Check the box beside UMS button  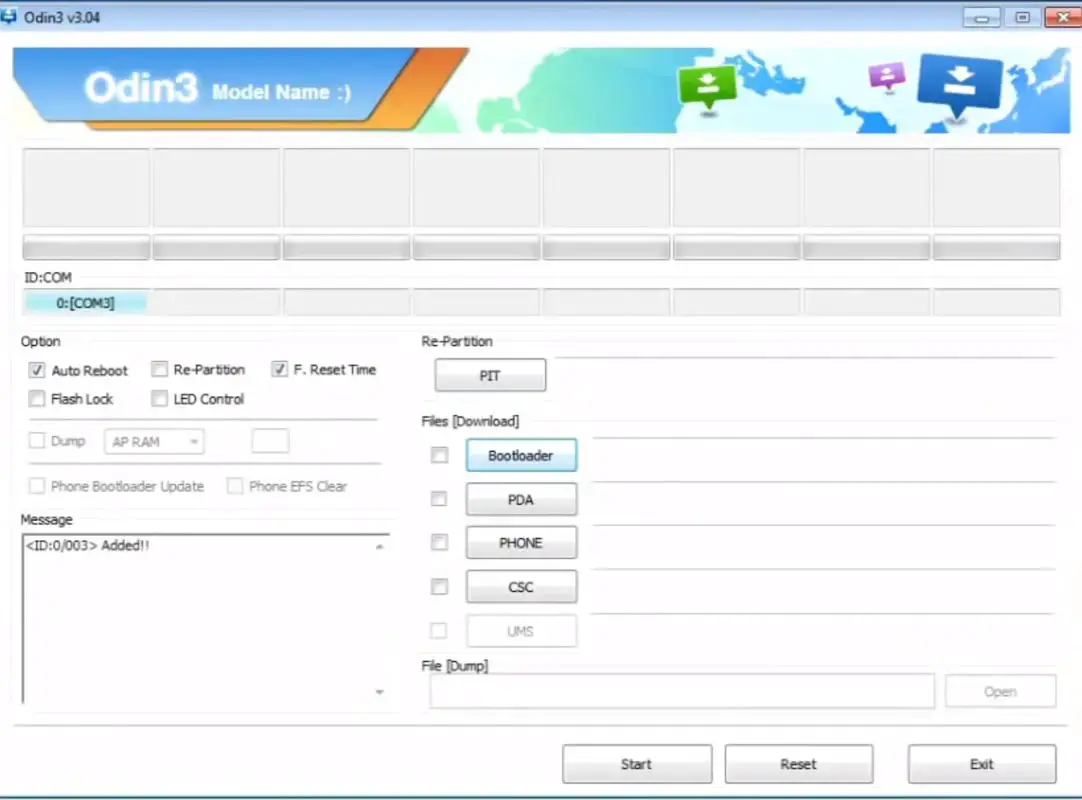(x=438, y=630)
